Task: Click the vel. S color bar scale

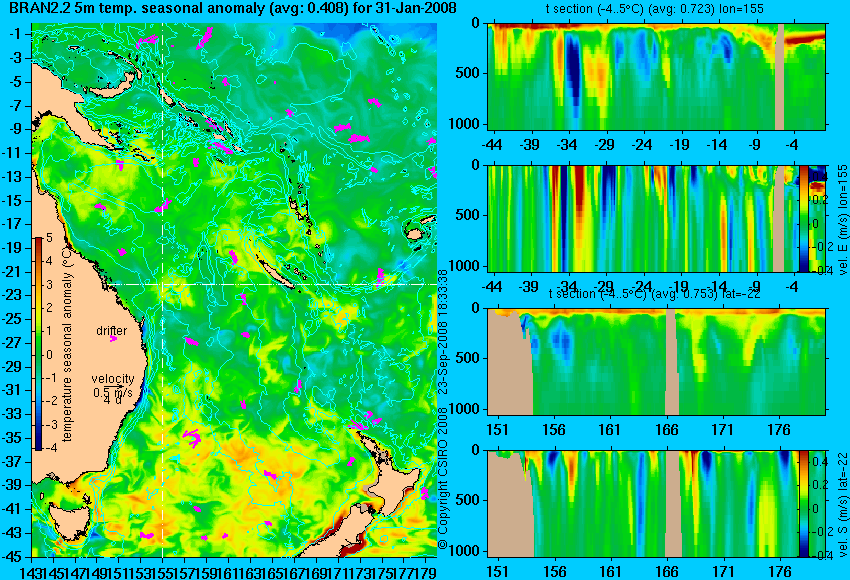Action: coord(803,504)
